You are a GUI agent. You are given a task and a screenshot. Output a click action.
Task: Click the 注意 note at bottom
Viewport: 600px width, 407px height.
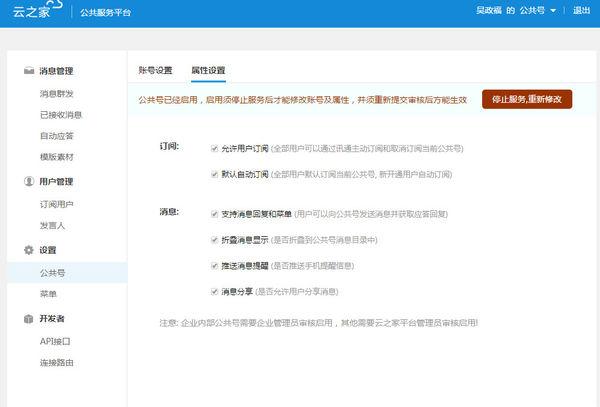319,323
